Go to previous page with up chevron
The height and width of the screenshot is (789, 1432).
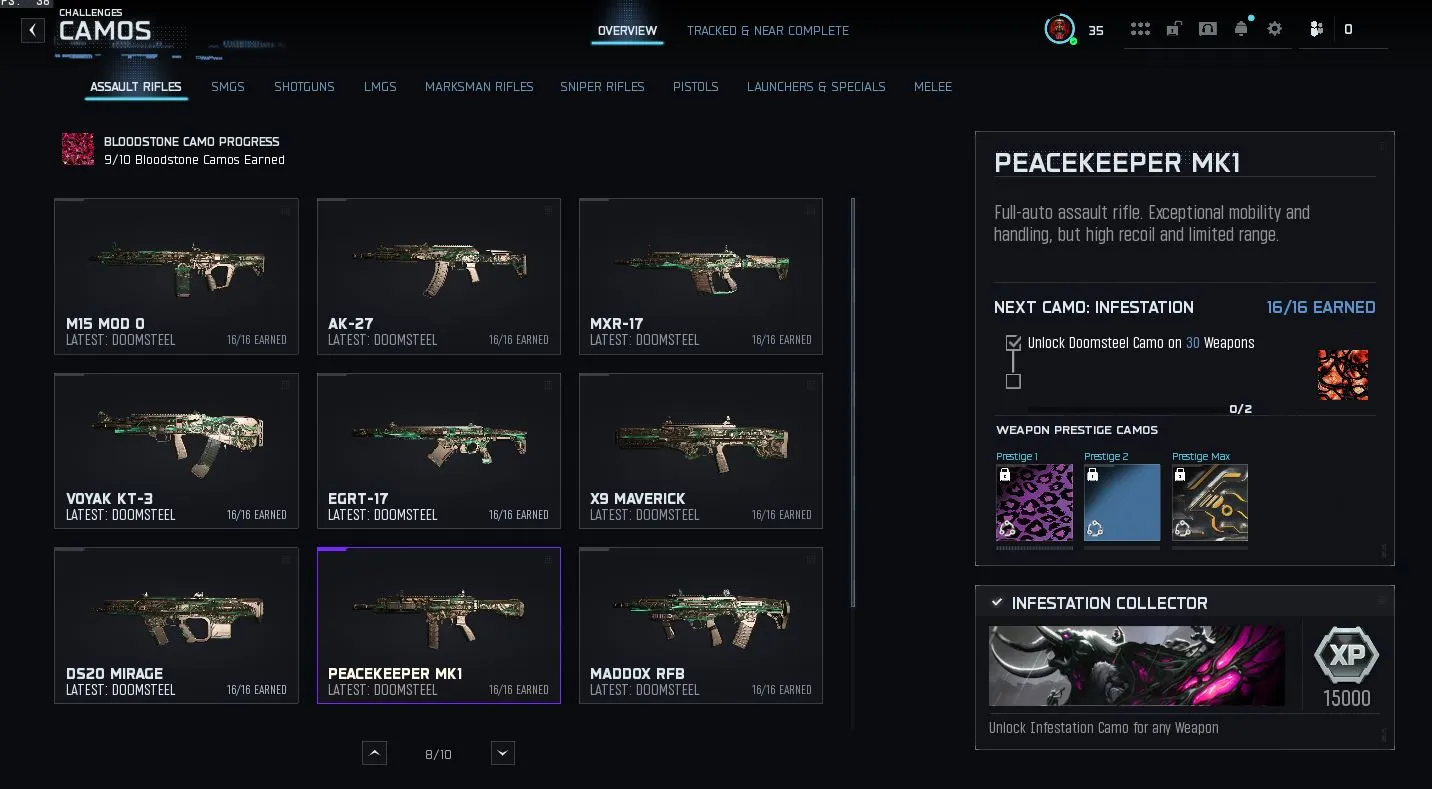(374, 753)
